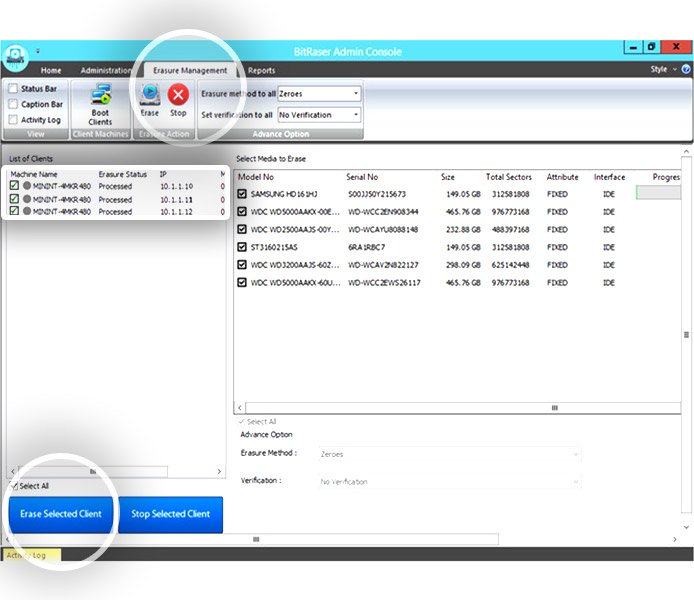Switch to the Home tab
The image size is (694, 600).
point(51,70)
